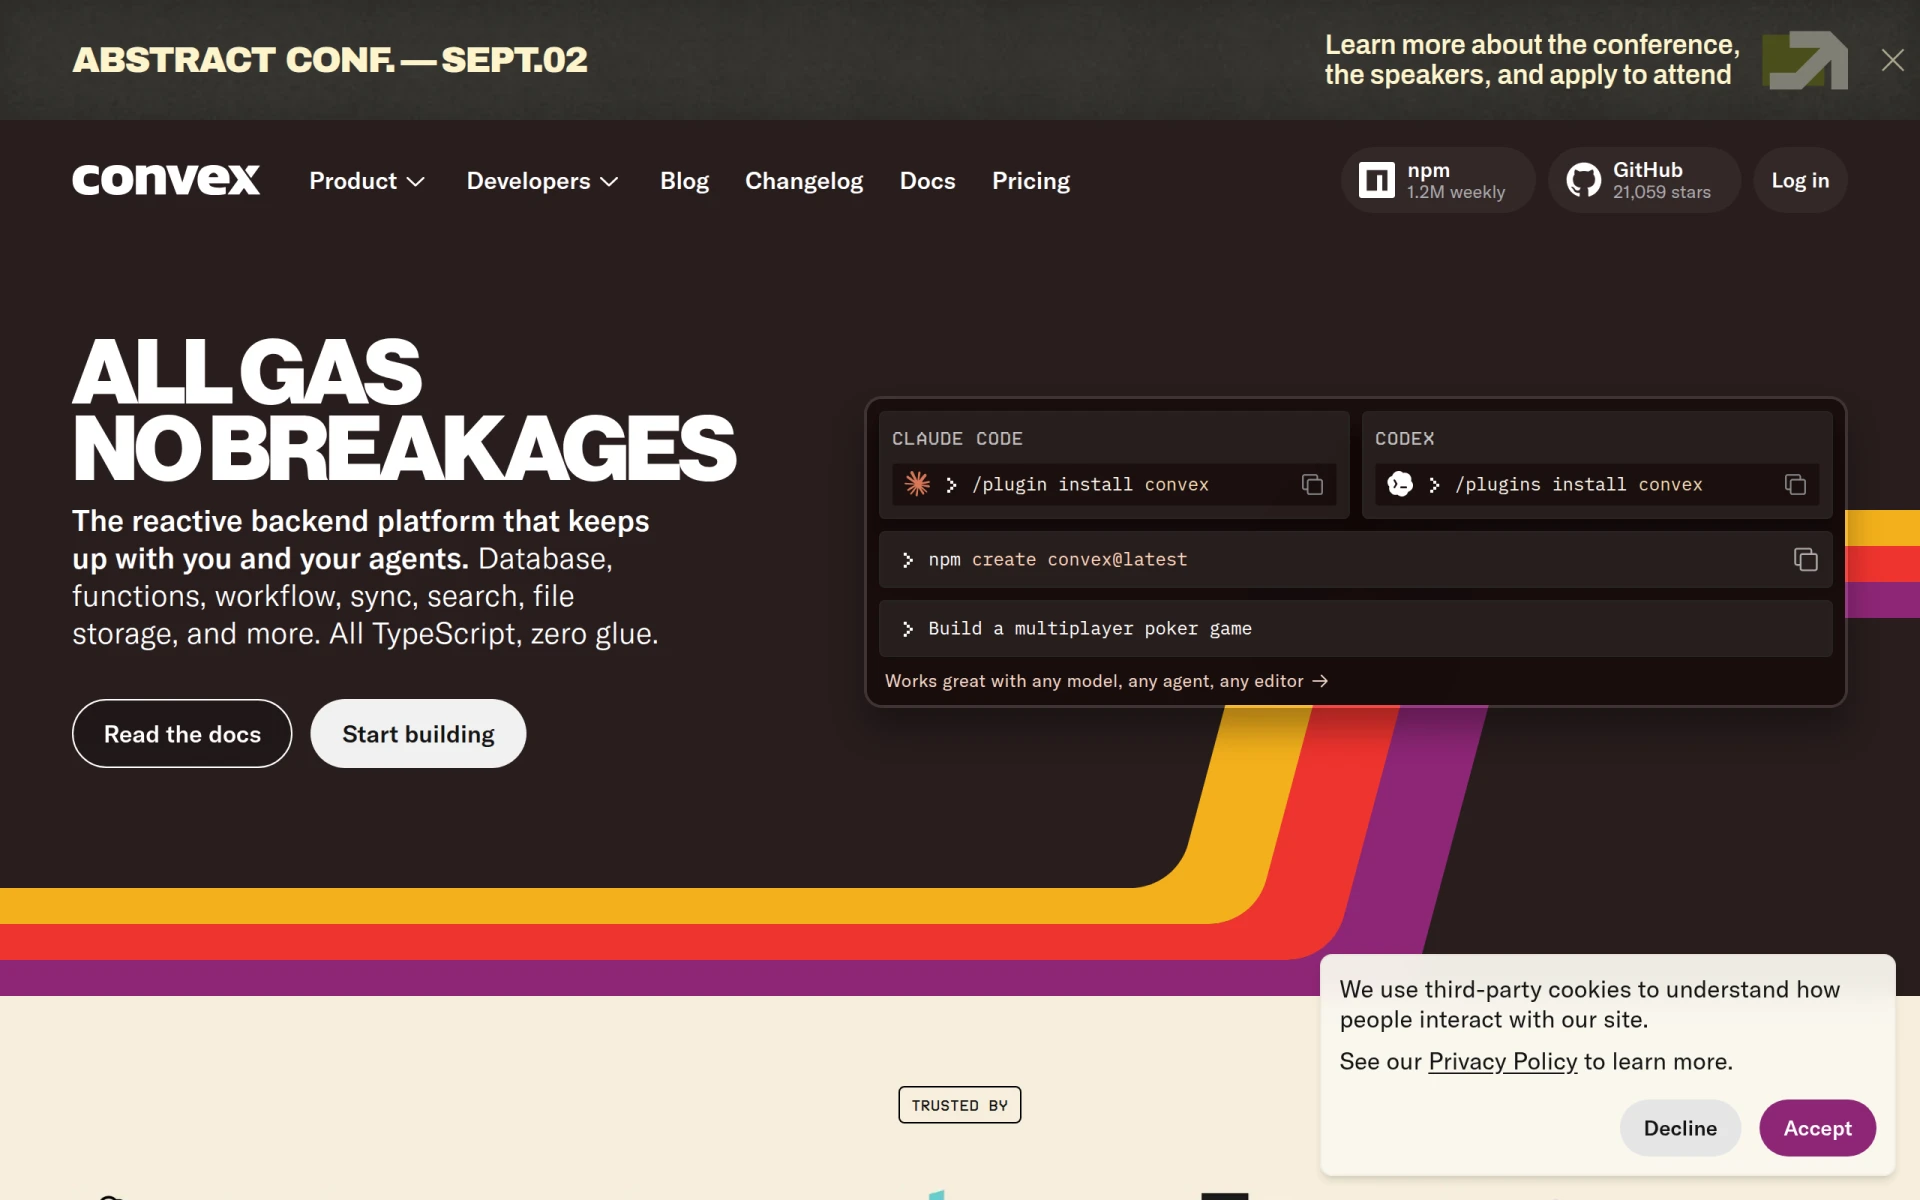Screen dimensions: 1920x1200
Task: Click the ABSTRACT CONF. — SEPT.02 heading
Action: pyautogui.click(x=330, y=60)
